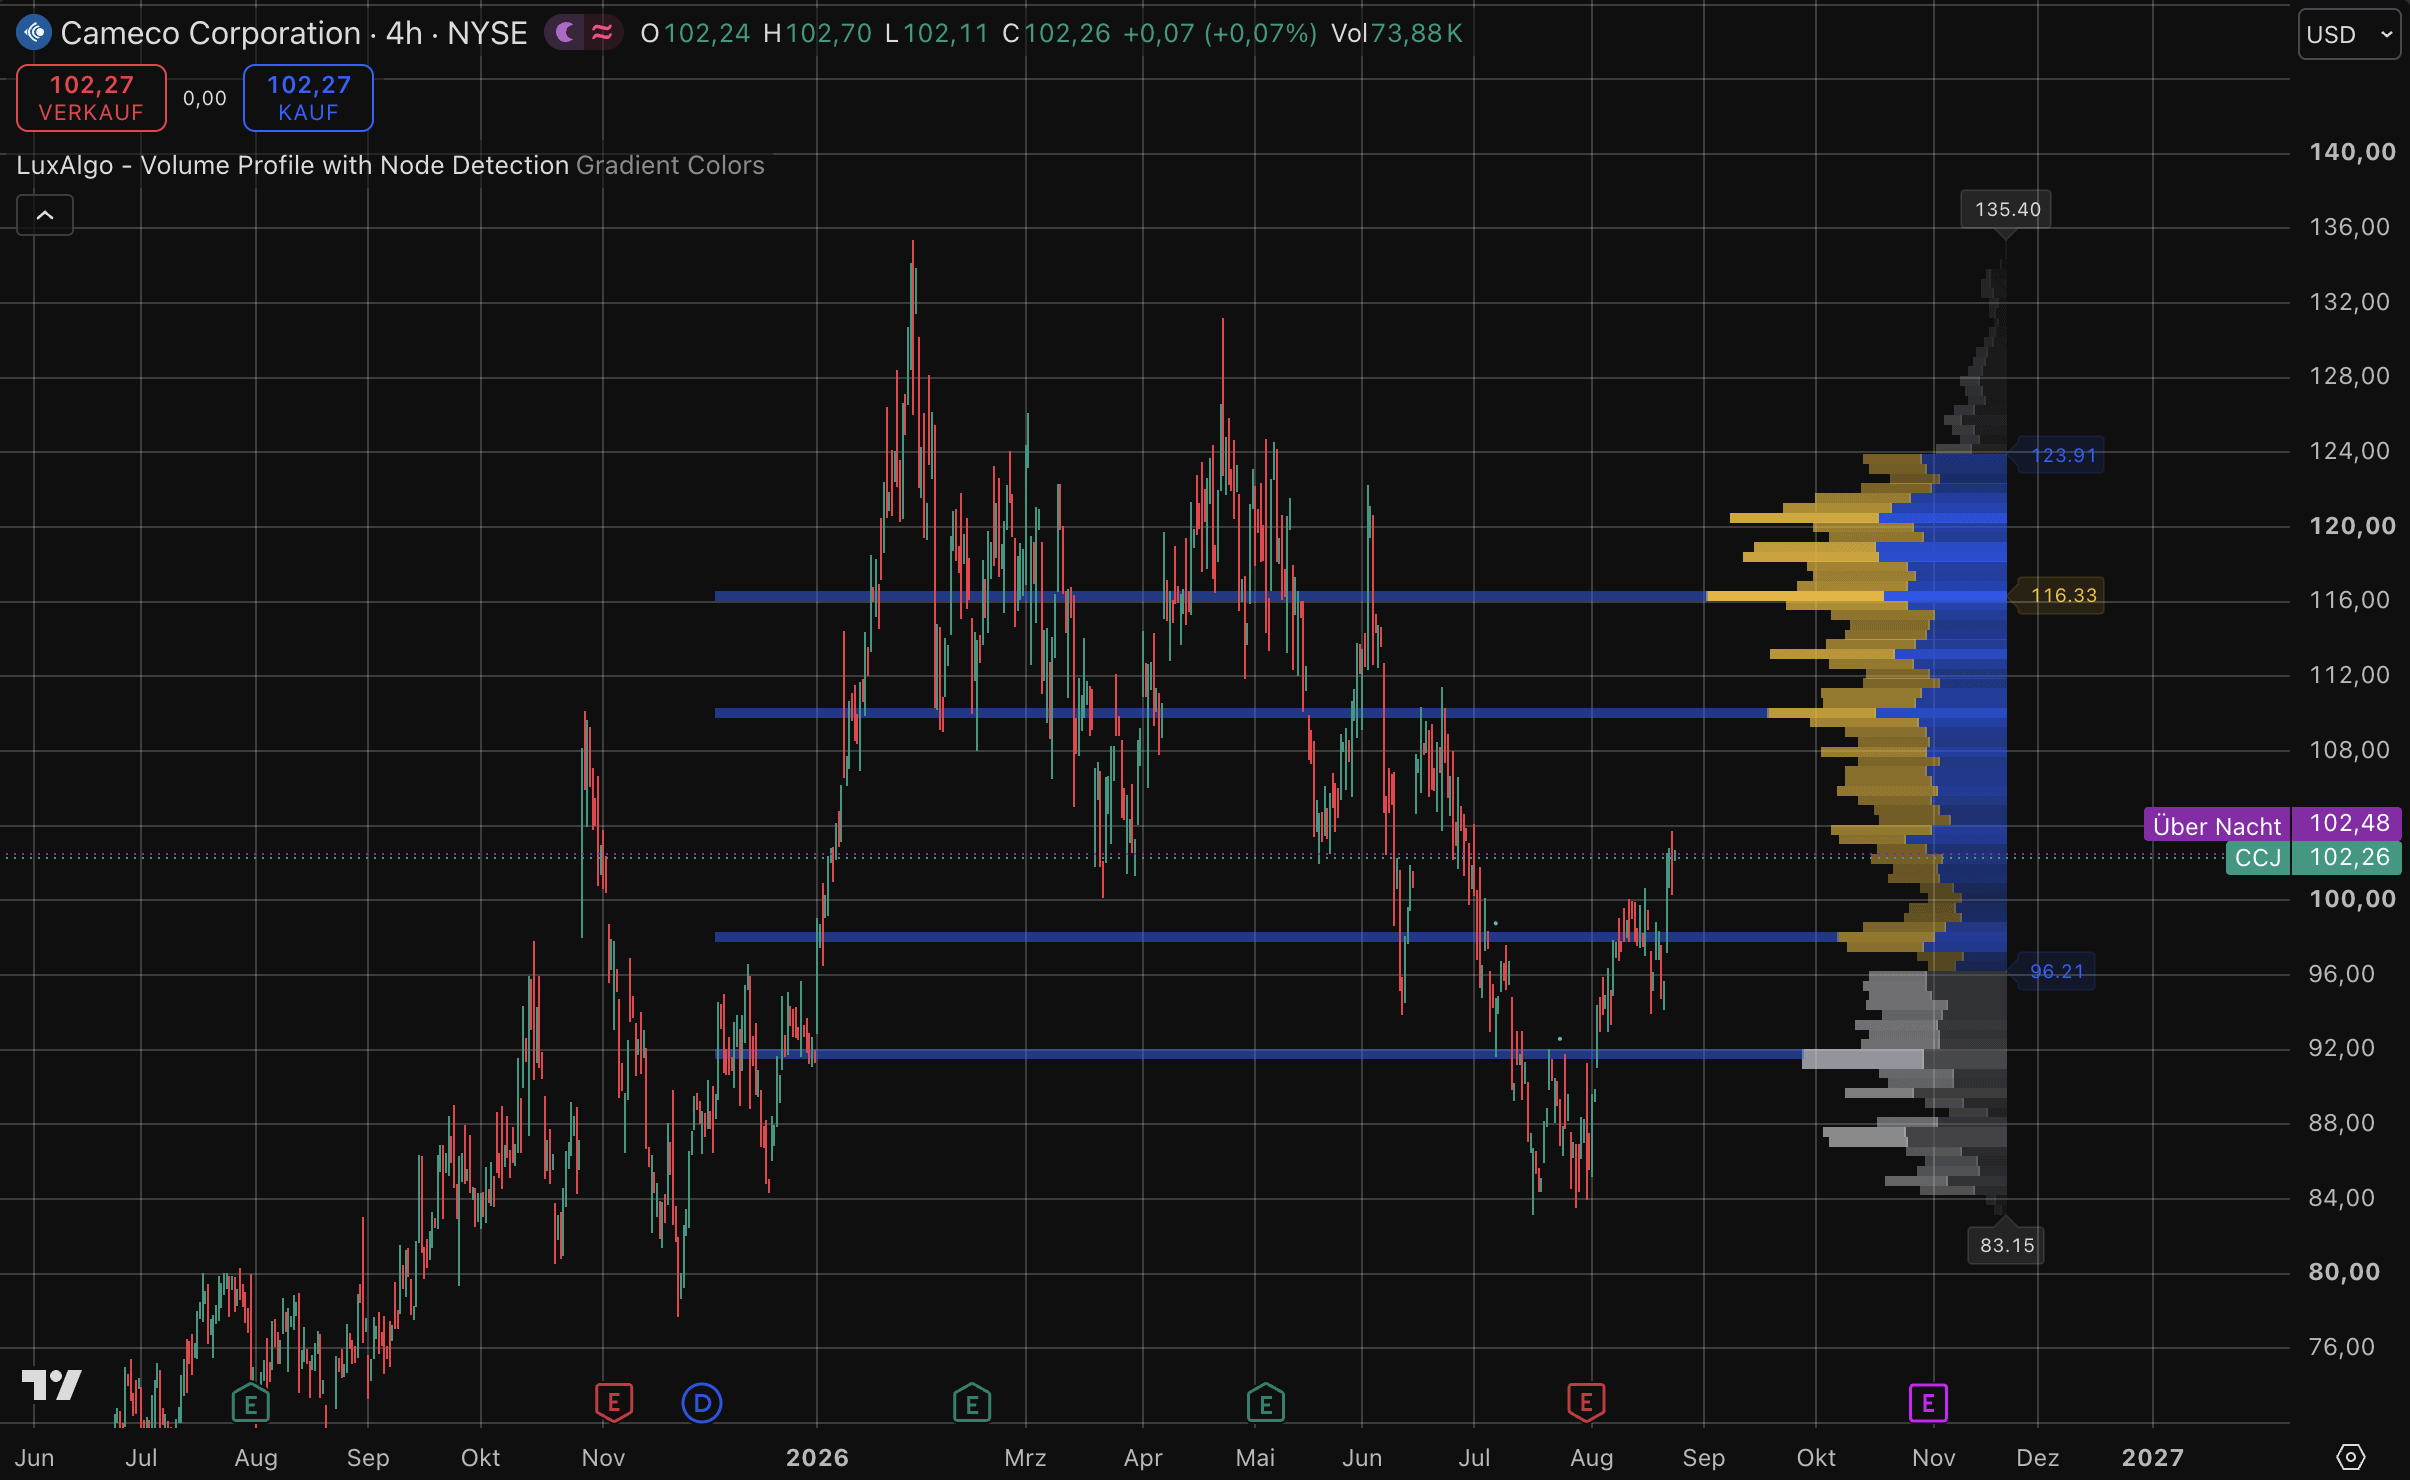
Task: Click the Apr label on time axis
Action: click(x=1143, y=1457)
